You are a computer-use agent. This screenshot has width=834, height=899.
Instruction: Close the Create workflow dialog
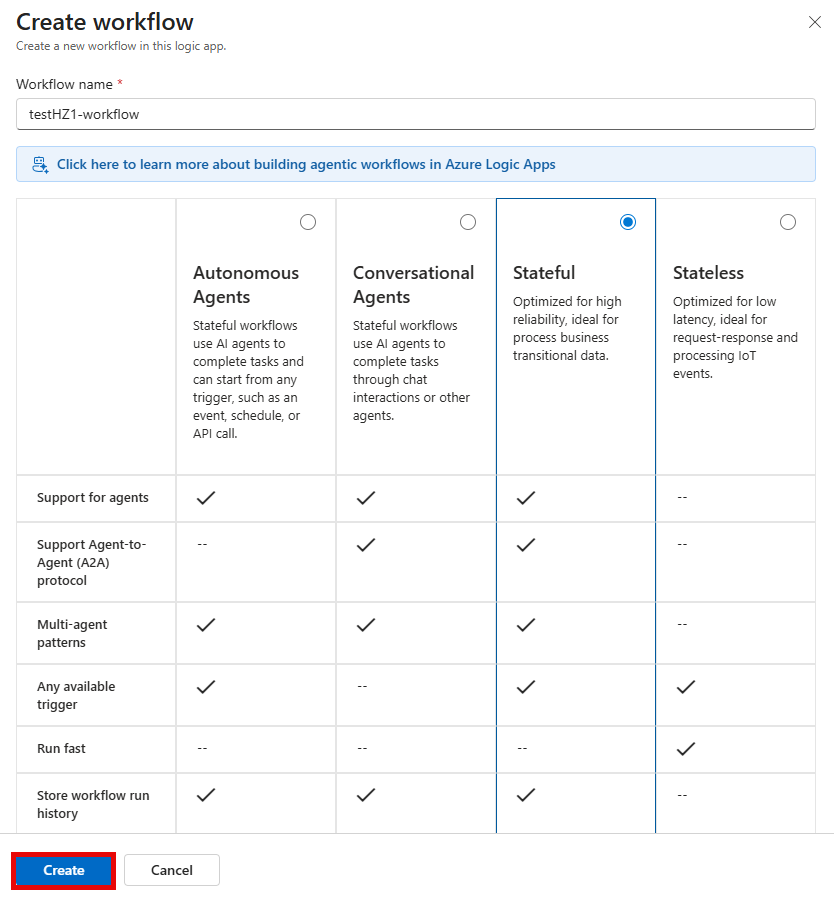[x=815, y=22]
